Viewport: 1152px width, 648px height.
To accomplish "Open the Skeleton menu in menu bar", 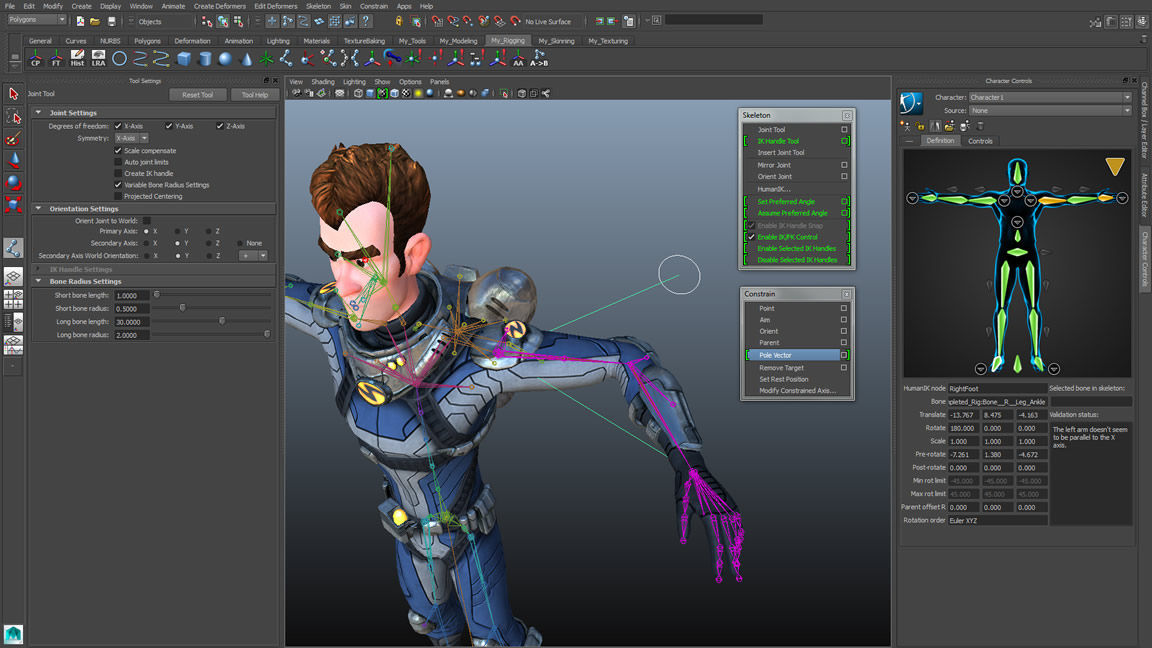I will pyautogui.click(x=318, y=6).
